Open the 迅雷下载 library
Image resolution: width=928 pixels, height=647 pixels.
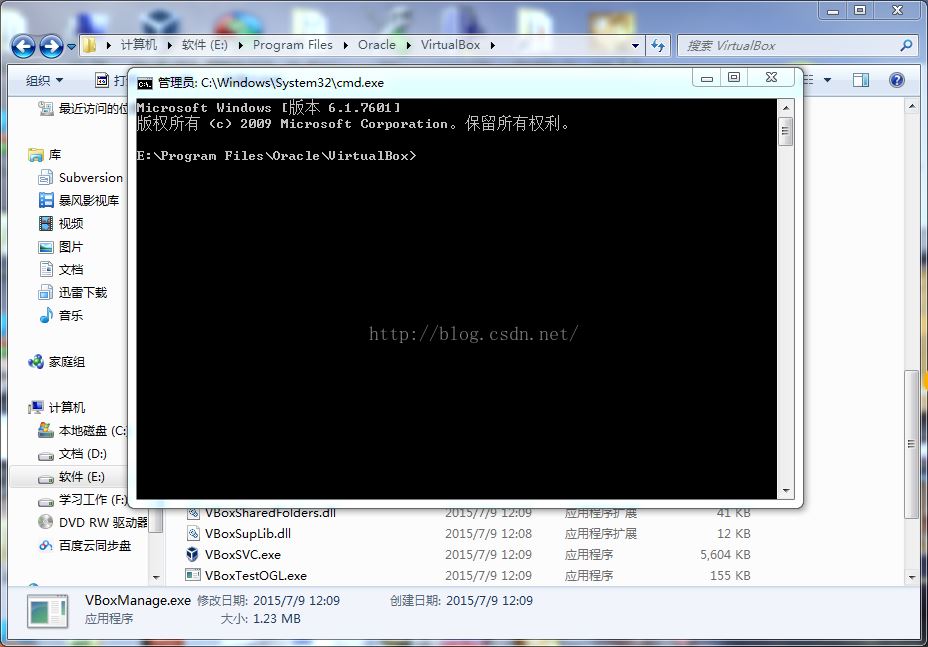(73, 292)
